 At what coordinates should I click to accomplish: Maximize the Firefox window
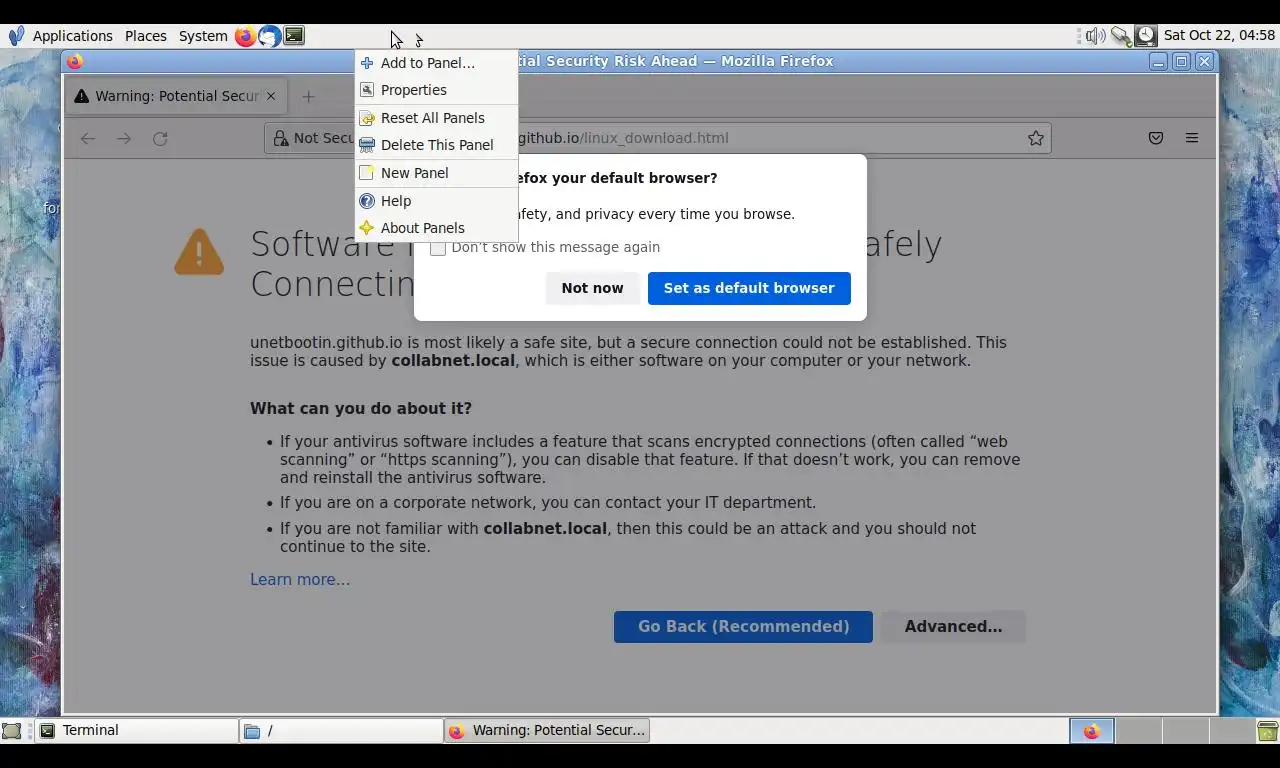click(x=1181, y=61)
